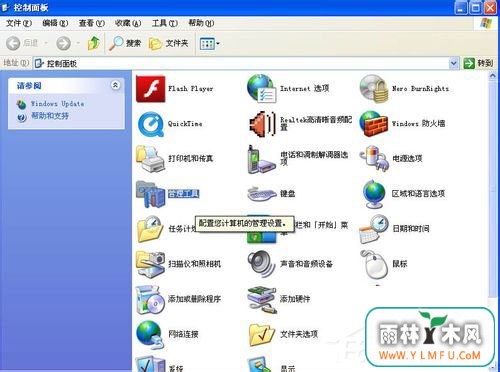This screenshot has height=372, width=500.
Task: Open the Realtek高清晰音频配置 speaker icon
Action: (262, 124)
